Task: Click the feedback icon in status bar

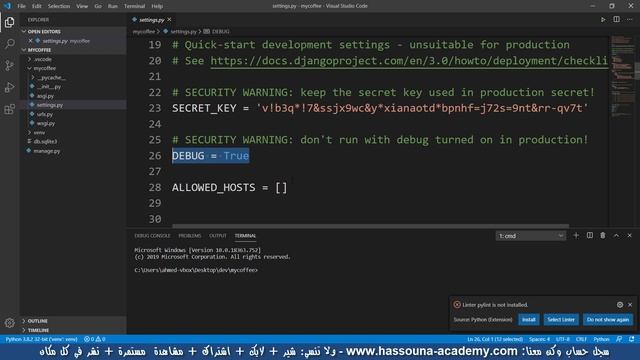Action: point(619,339)
